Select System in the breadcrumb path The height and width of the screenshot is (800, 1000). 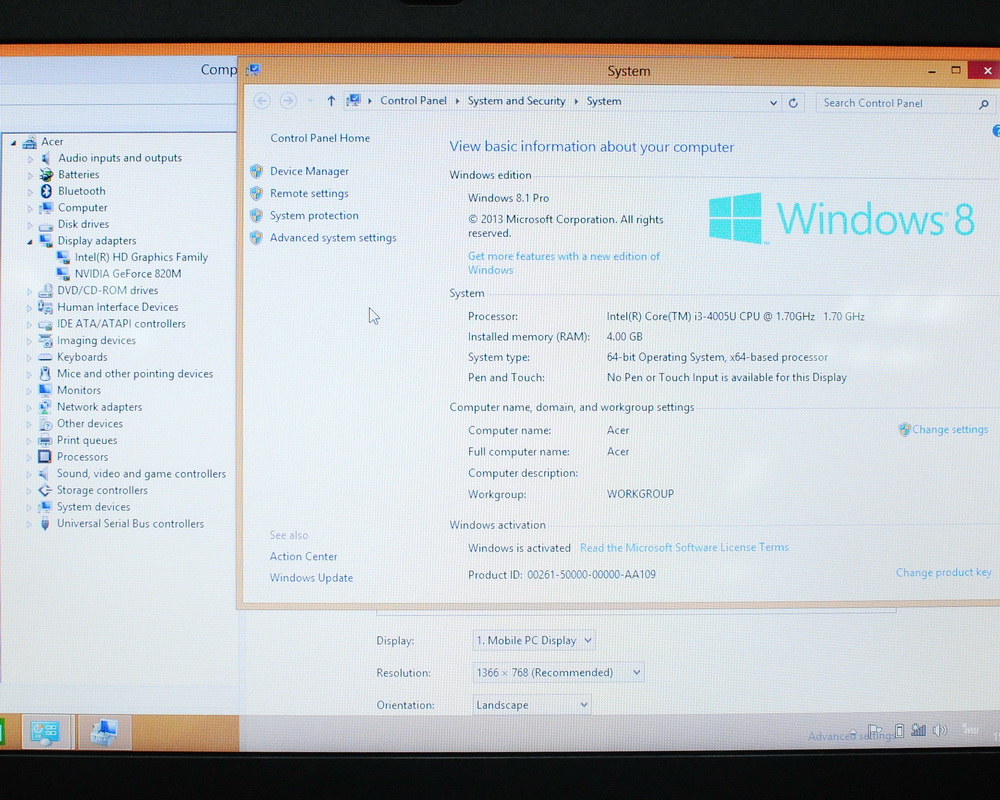point(604,101)
